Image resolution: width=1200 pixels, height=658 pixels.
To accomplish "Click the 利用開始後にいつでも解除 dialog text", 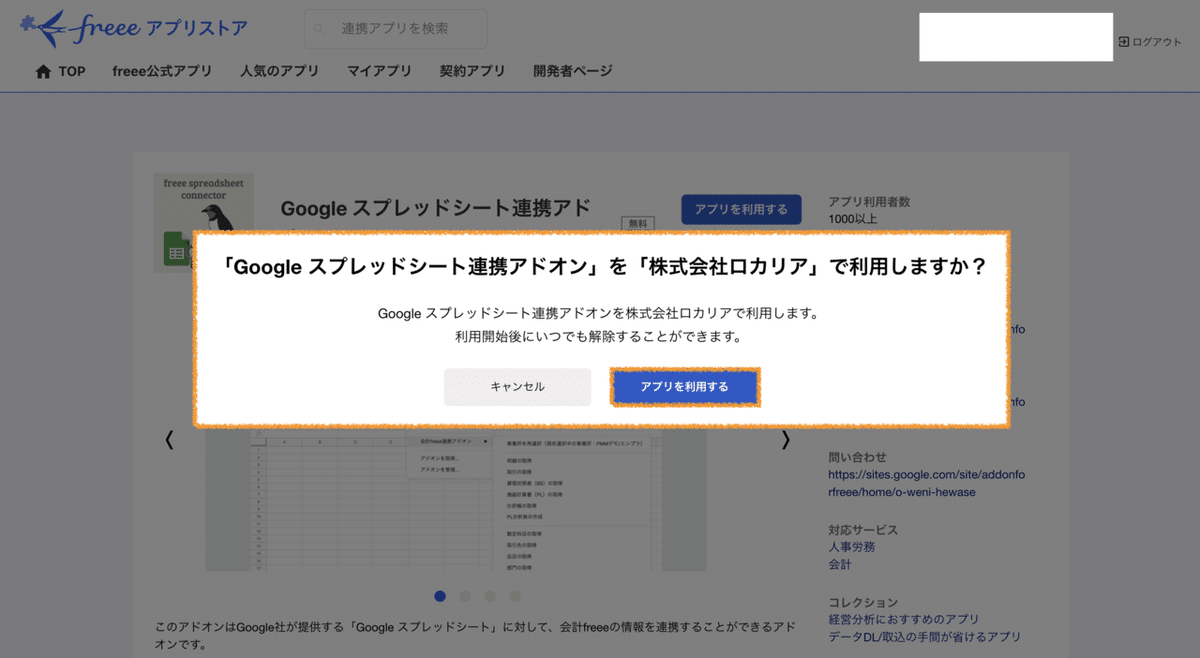I will (599, 337).
